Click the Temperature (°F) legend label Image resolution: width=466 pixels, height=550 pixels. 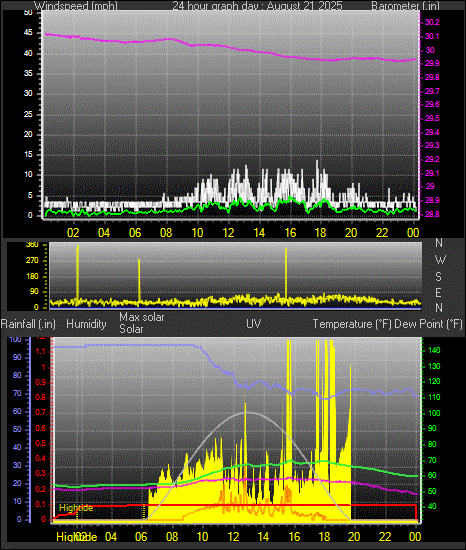pyautogui.click(x=352, y=324)
